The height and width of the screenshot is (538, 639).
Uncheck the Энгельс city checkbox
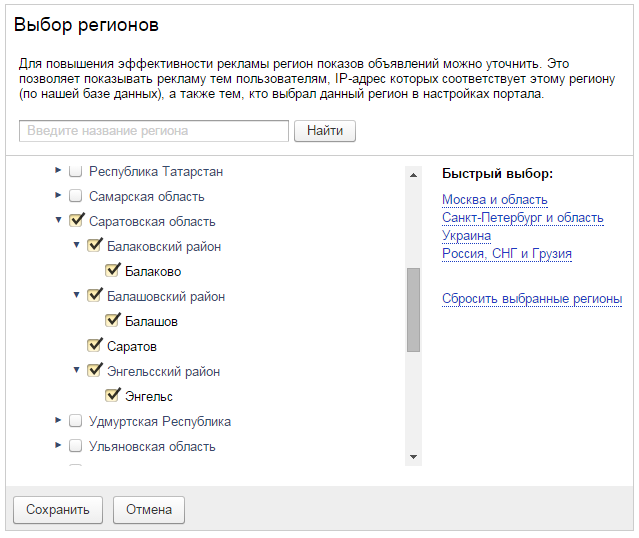click(112, 396)
